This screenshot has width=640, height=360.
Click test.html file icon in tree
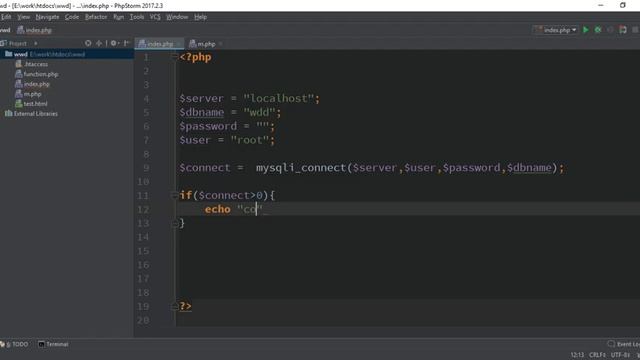(19, 104)
